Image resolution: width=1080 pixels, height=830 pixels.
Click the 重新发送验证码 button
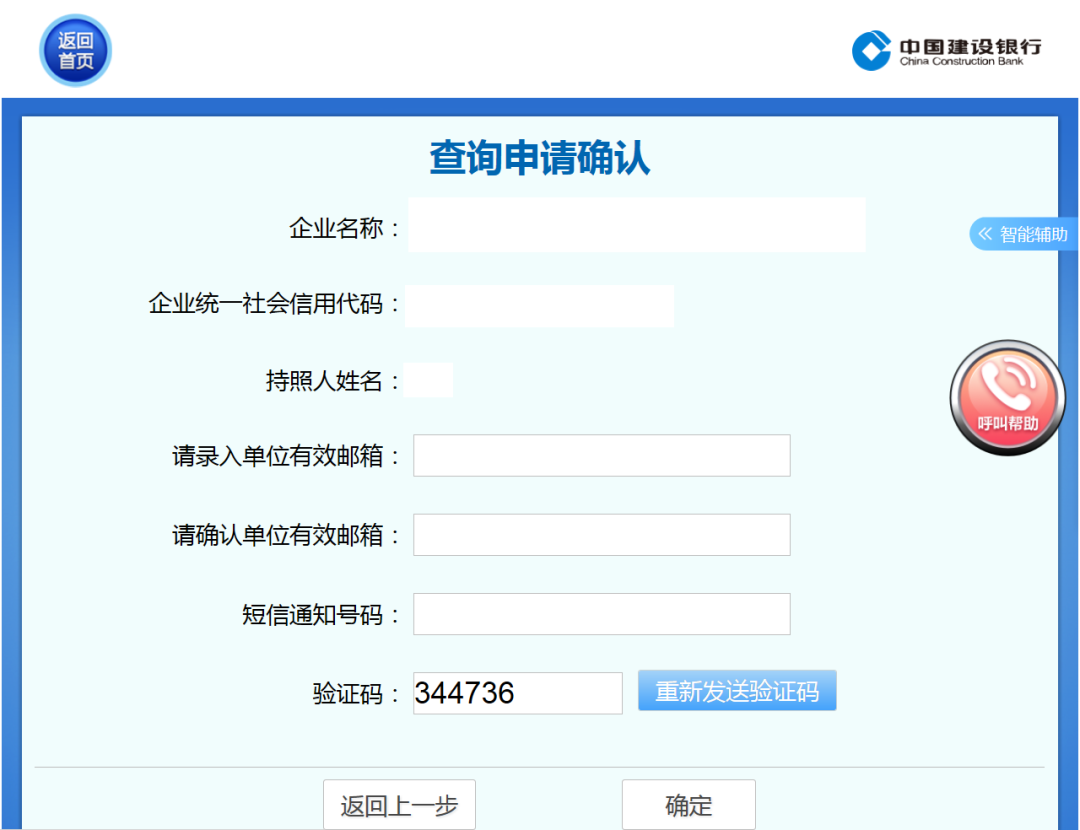(x=737, y=690)
